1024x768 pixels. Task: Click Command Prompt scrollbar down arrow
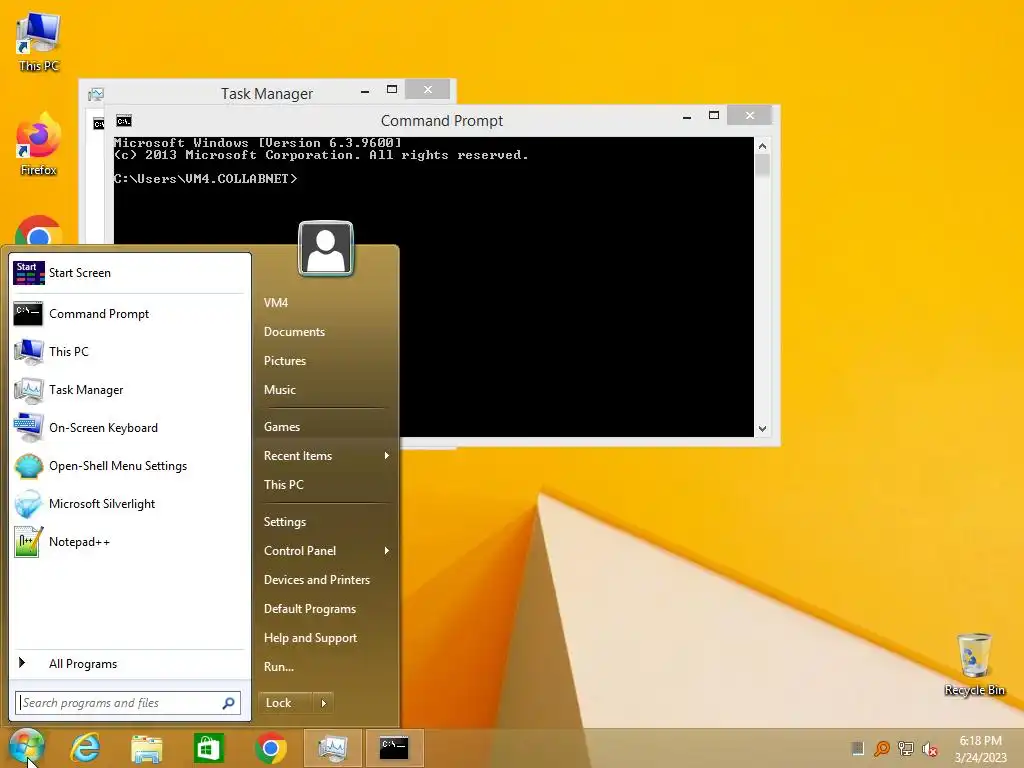point(762,429)
